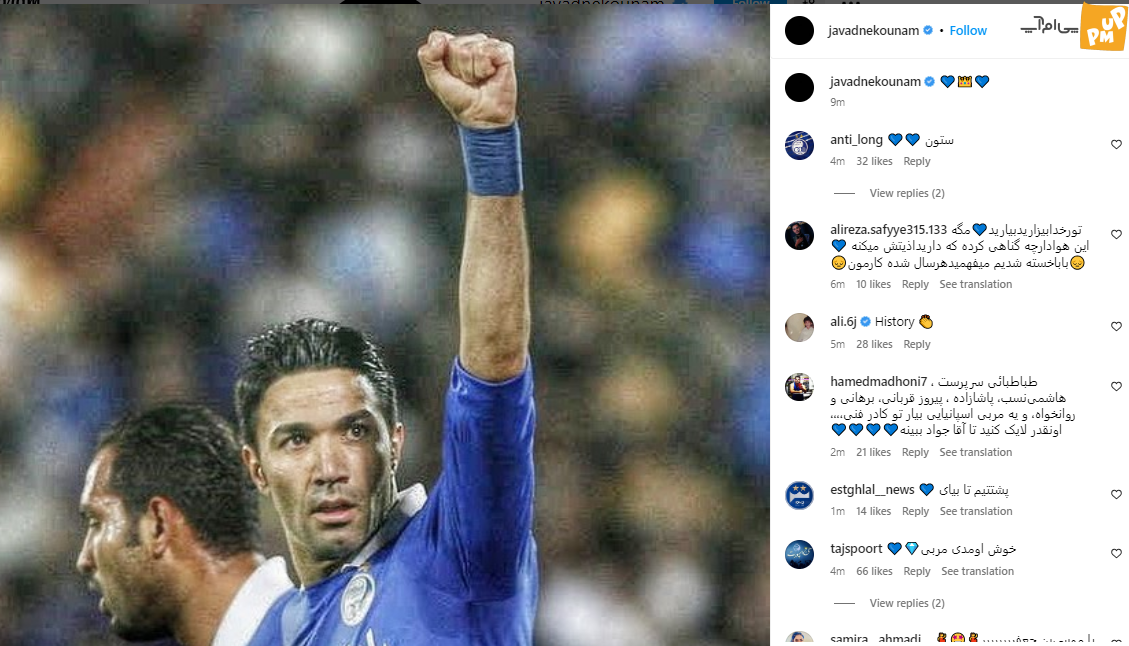See translation of estghlal__news comment
1129x646 pixels.
click(976, 511)
